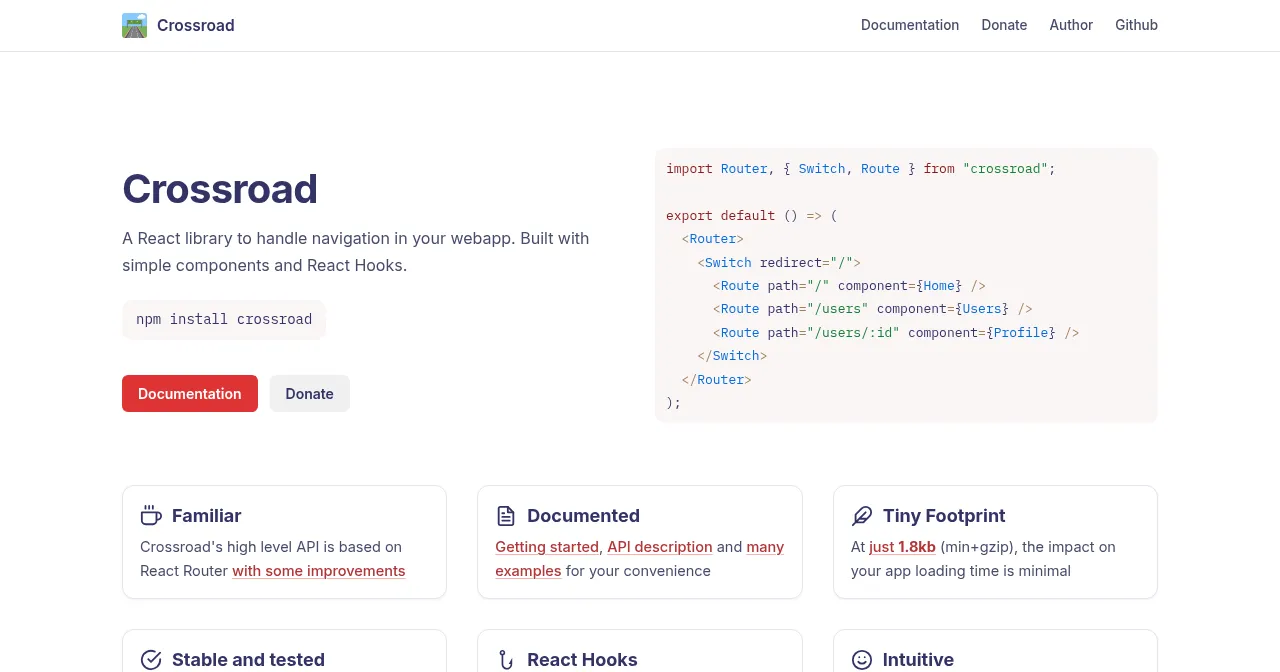Click the checkmark icon beside Stable and tested
1280x672 pixels.
pyautogui.click(x=151, y=660)
